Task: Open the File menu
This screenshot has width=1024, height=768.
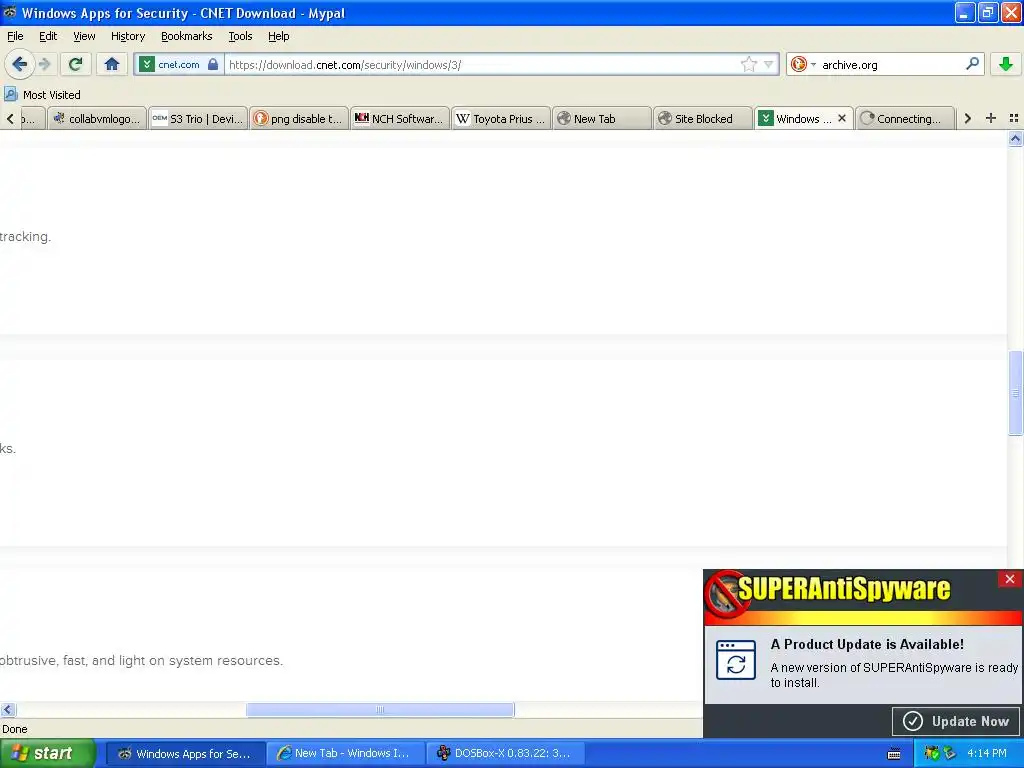Action: [x=15, y=36]
